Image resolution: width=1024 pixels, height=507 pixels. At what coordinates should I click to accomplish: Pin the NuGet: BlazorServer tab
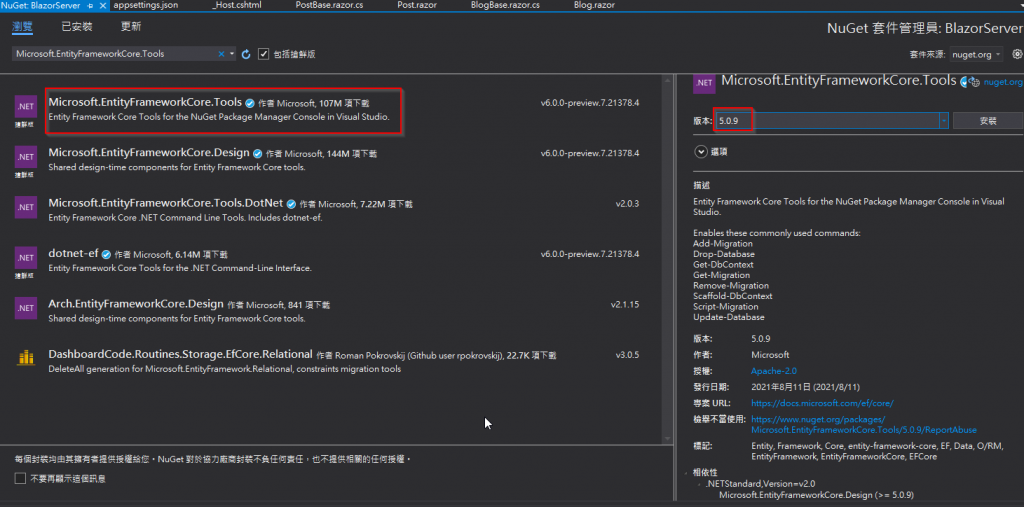pyautogui.click(x=90, y=5)
